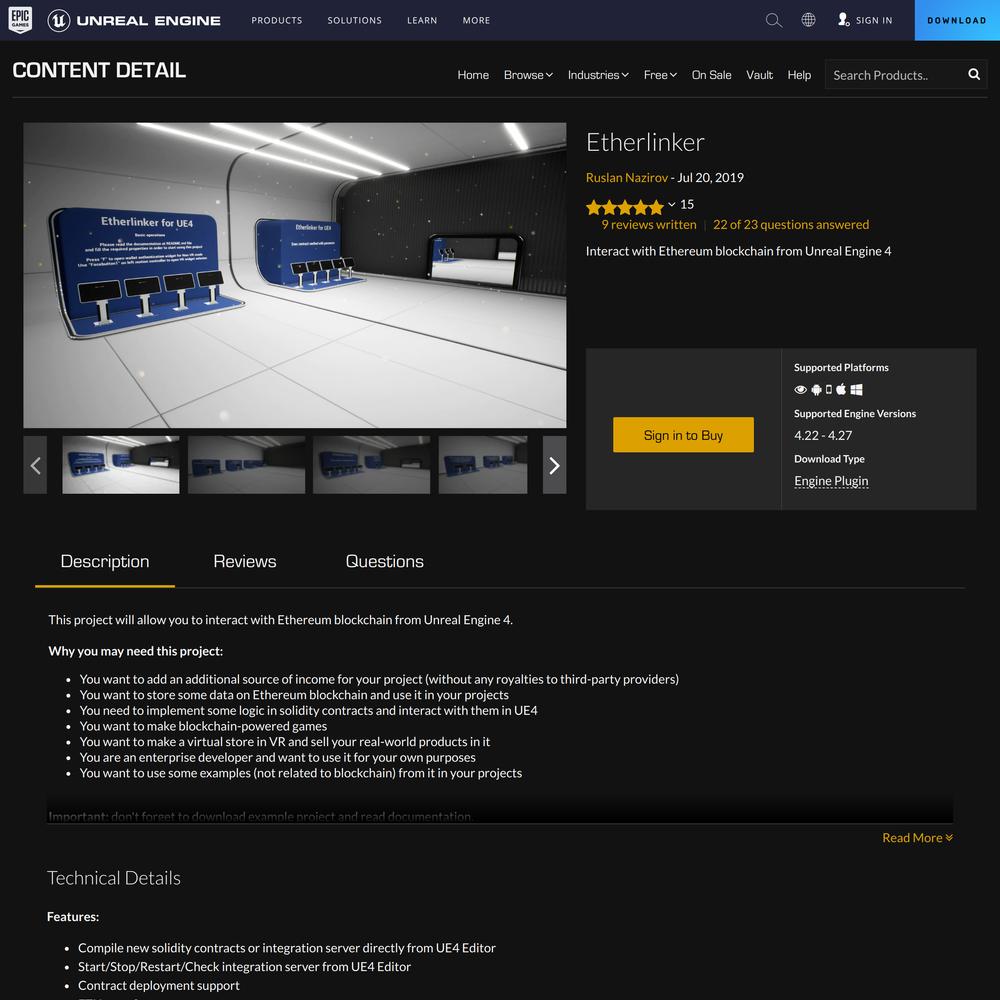The image size is (1000, 1000).
Task: Click the Sign In text link
Action: click(874, 20)
